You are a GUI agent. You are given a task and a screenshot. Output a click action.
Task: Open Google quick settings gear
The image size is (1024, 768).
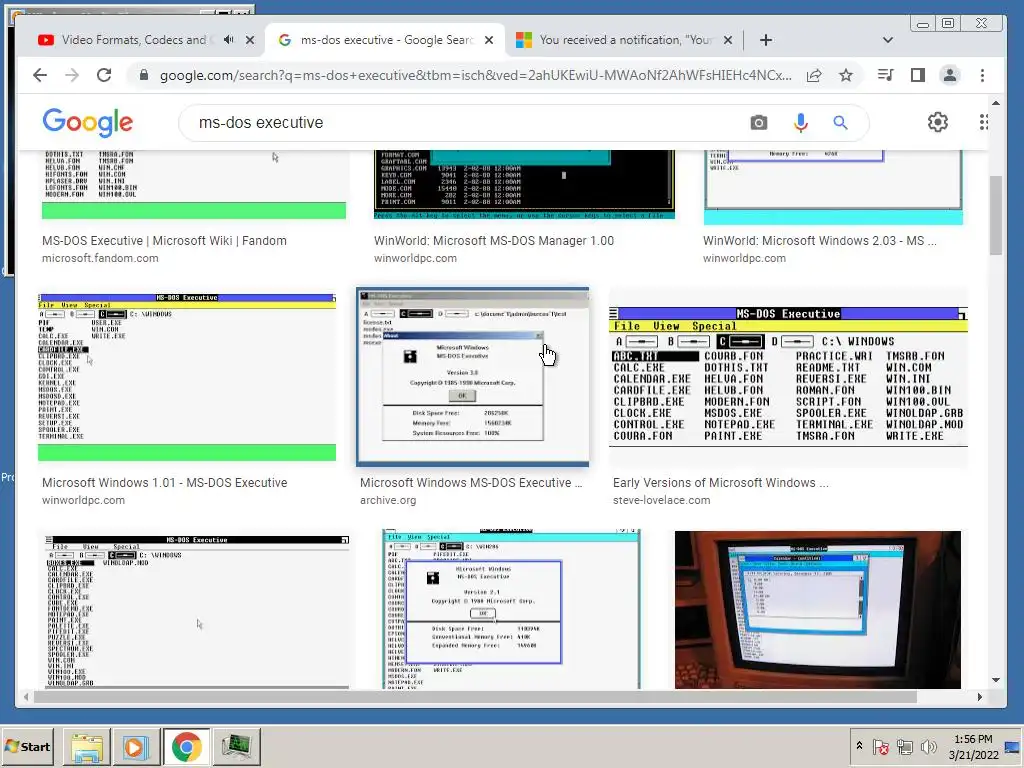[938, 122]
